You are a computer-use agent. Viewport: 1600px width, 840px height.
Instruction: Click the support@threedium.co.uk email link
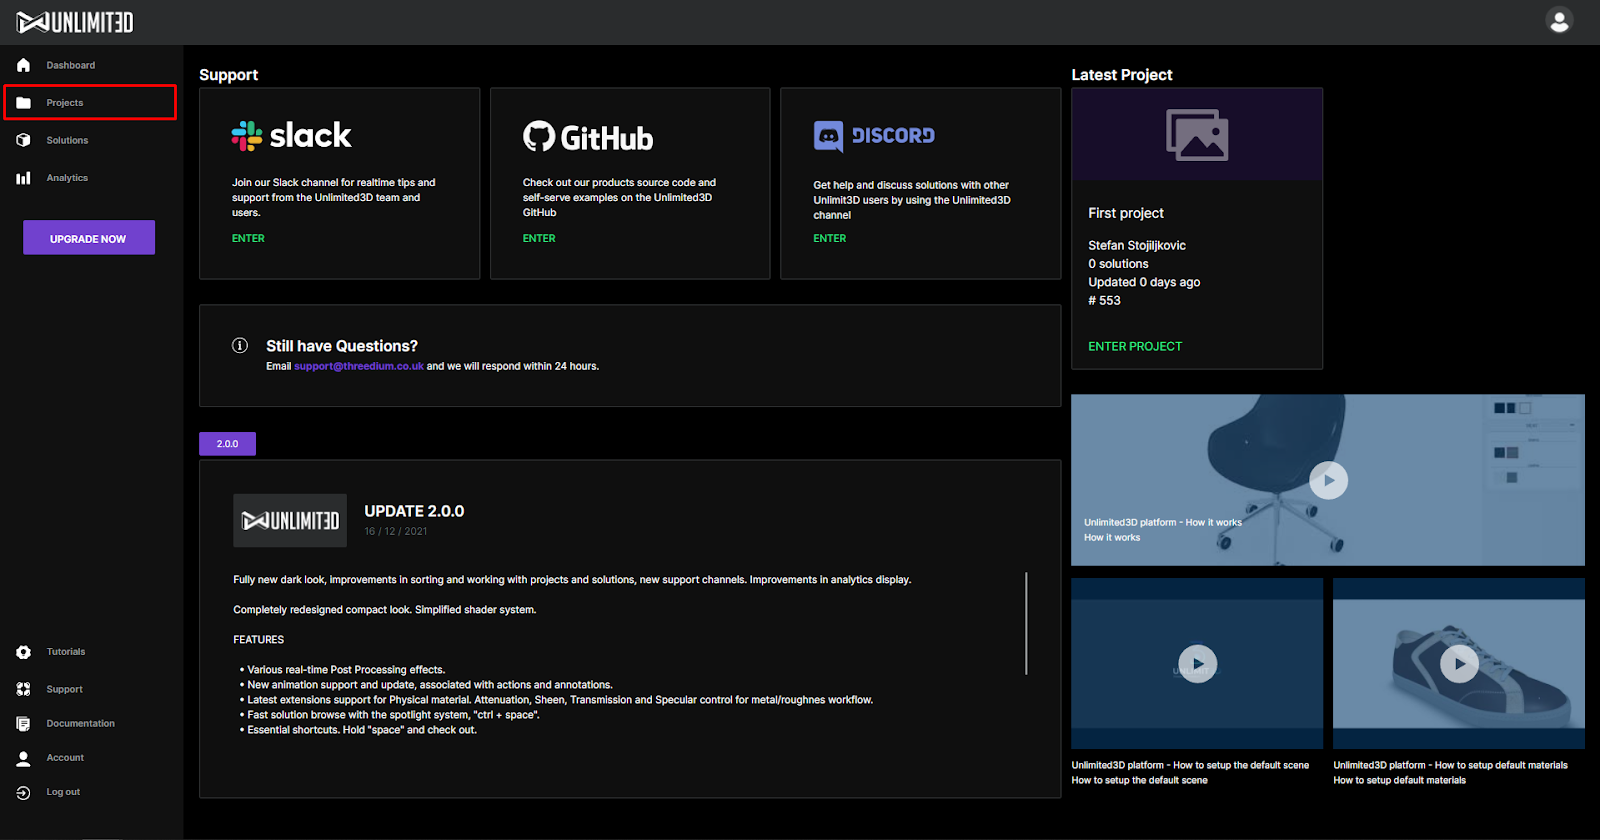point(359,366)
